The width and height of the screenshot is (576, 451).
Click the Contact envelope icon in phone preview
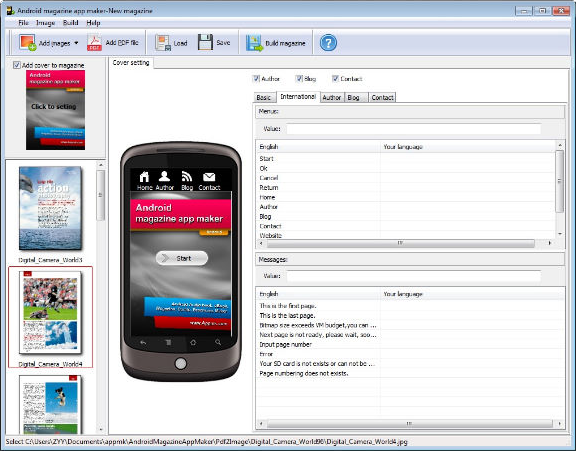(209, 177)
